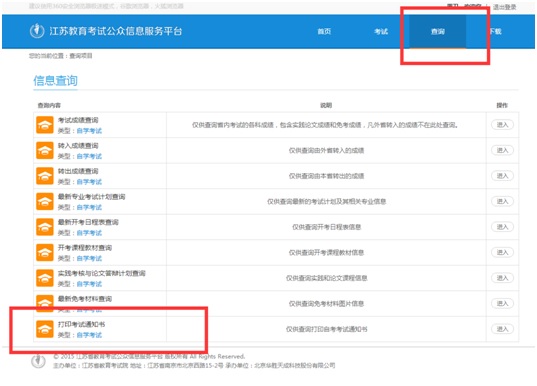Select the 查询 navigation tab
The image size is (537, 386).
point(438,32)
